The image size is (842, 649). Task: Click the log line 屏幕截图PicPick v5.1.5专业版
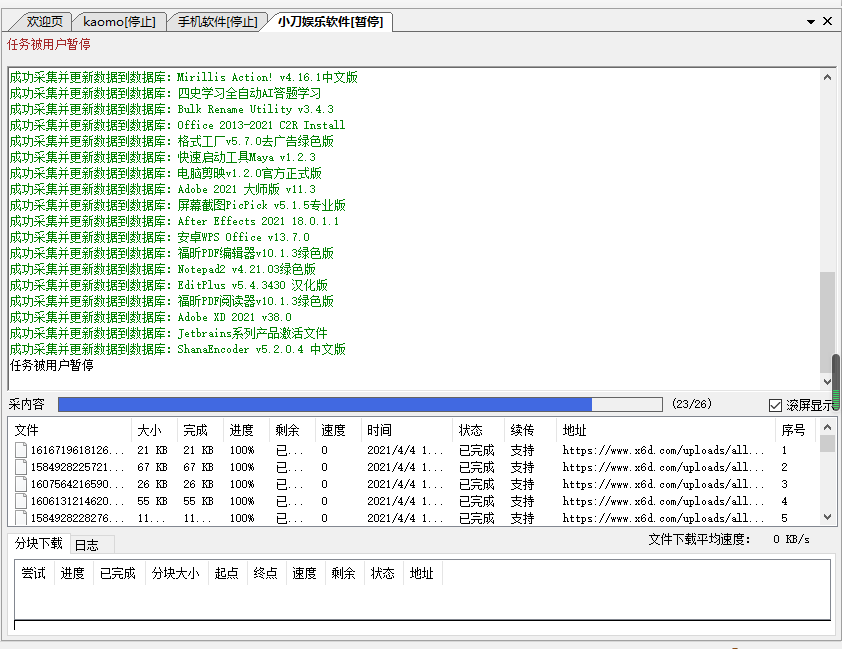click(178, 205)
